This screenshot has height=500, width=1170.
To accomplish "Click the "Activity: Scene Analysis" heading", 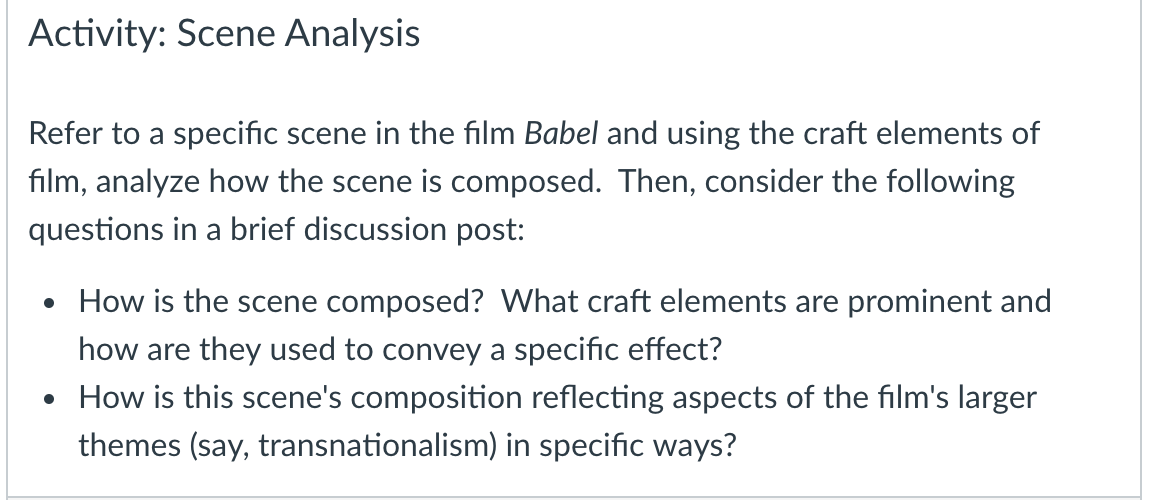I will tap(224, 34).
